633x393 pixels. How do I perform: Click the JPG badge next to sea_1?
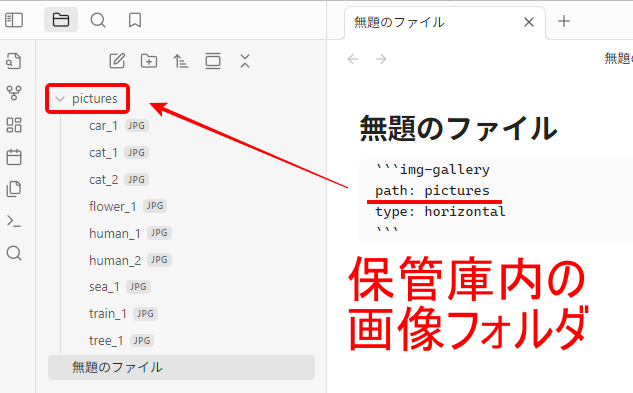[138, 287]
